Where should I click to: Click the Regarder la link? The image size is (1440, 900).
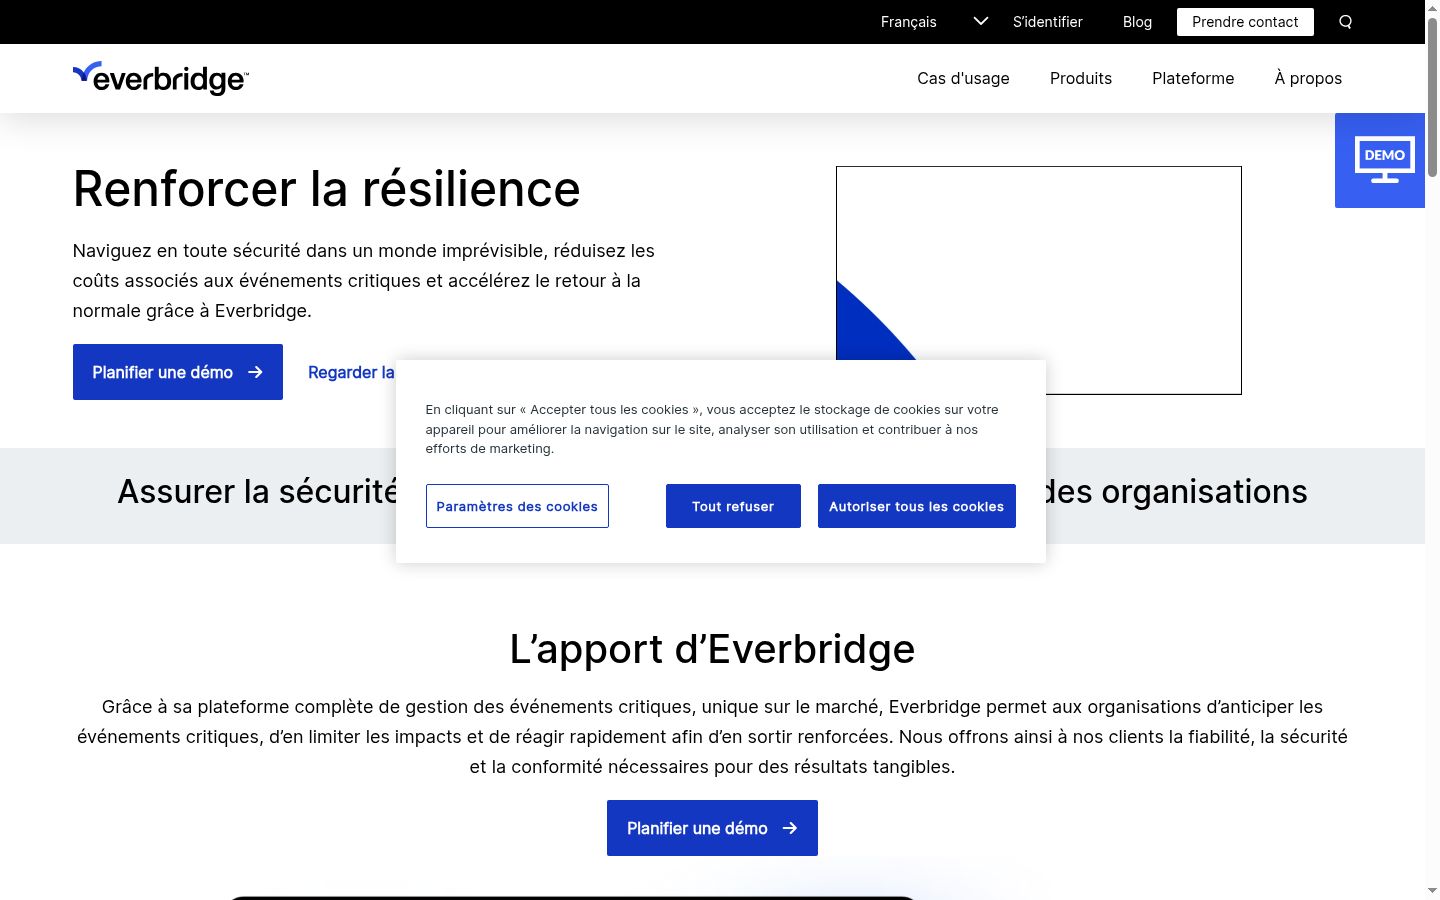point(351,372)
